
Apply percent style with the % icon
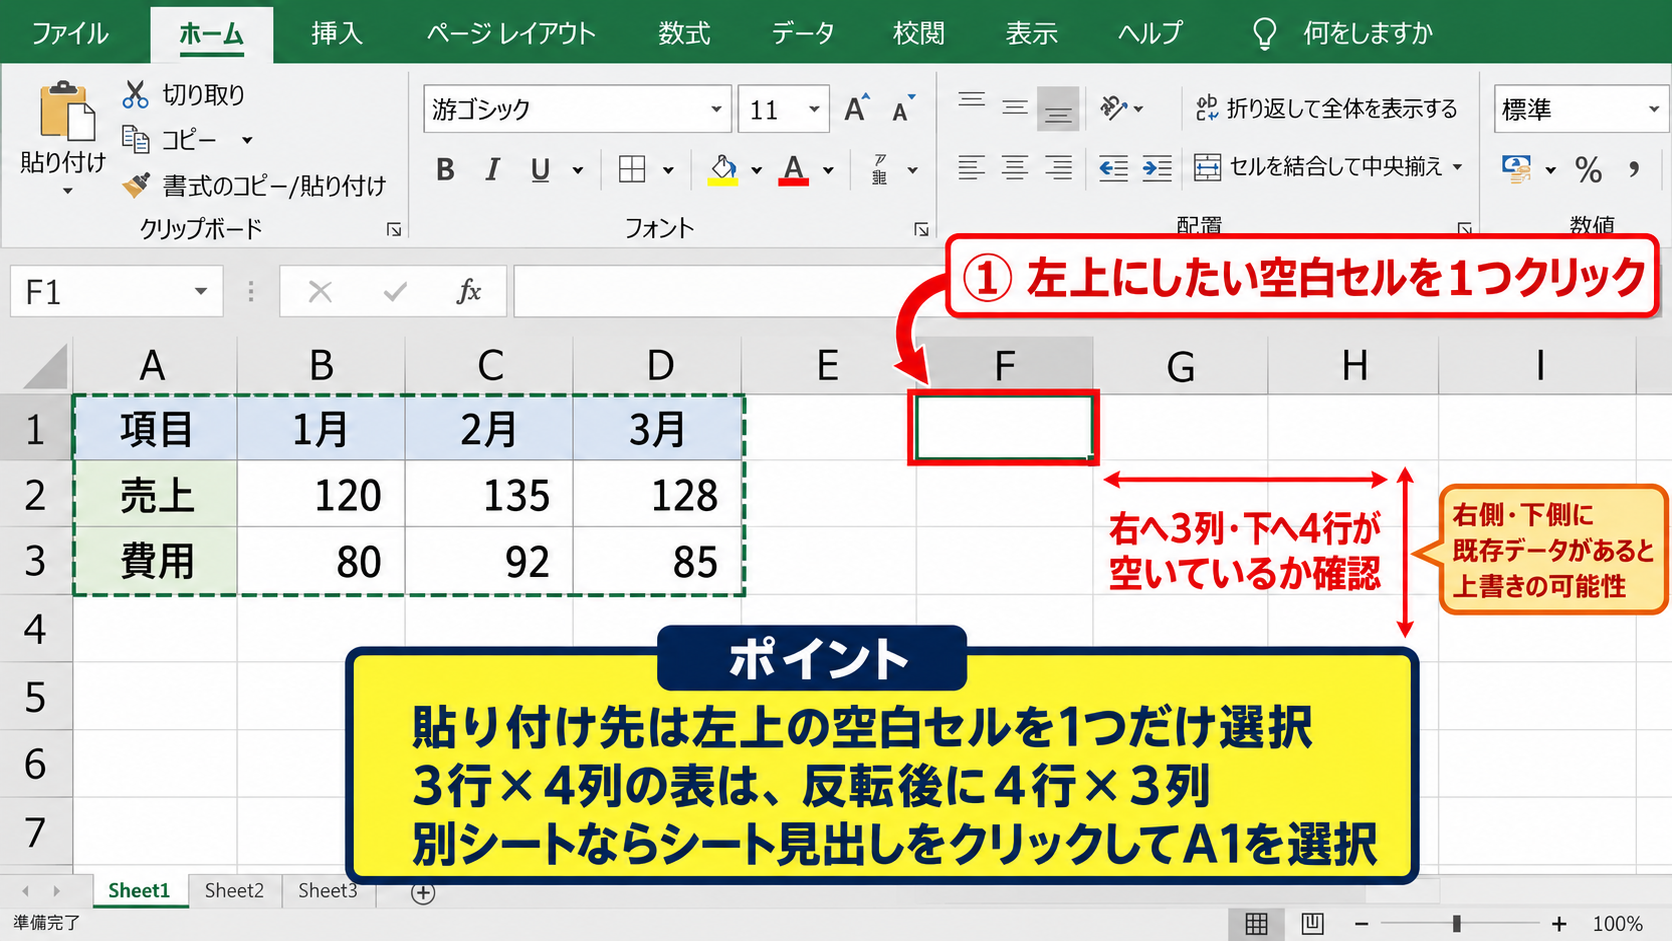pos(1589,169)
